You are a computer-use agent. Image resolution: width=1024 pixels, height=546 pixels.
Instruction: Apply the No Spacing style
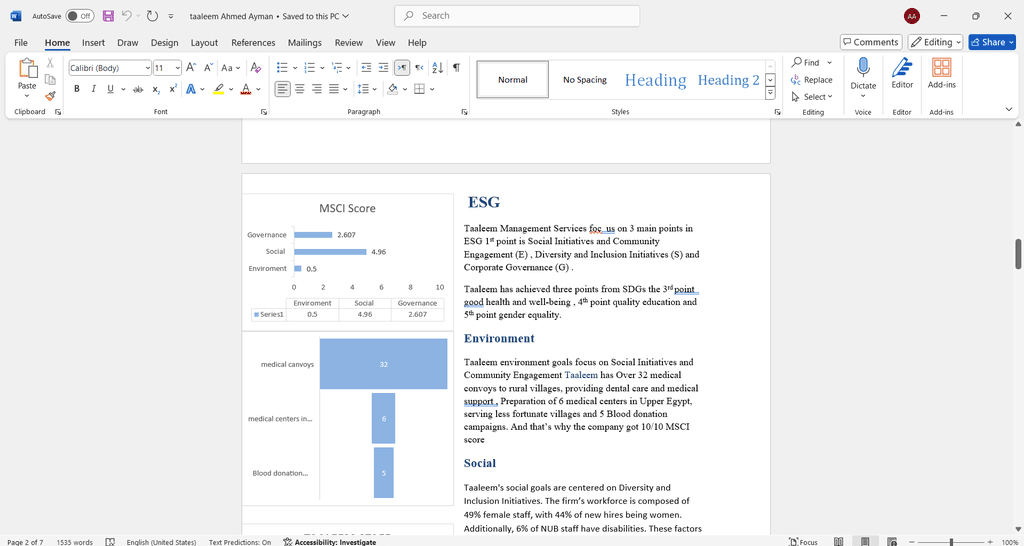click(584, 80)
